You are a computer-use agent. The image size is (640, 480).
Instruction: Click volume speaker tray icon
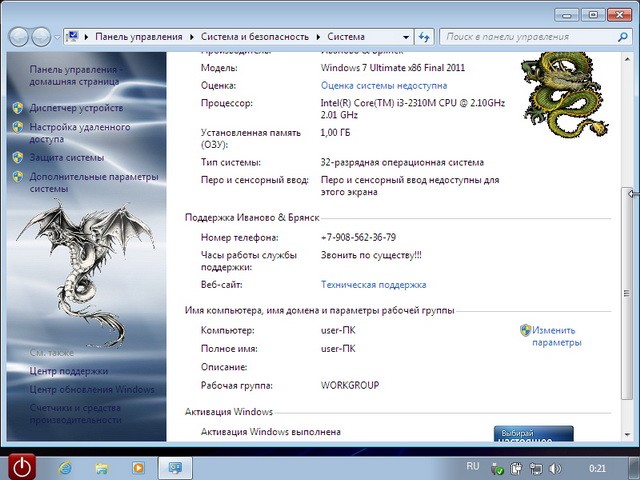tap(555, 469)
